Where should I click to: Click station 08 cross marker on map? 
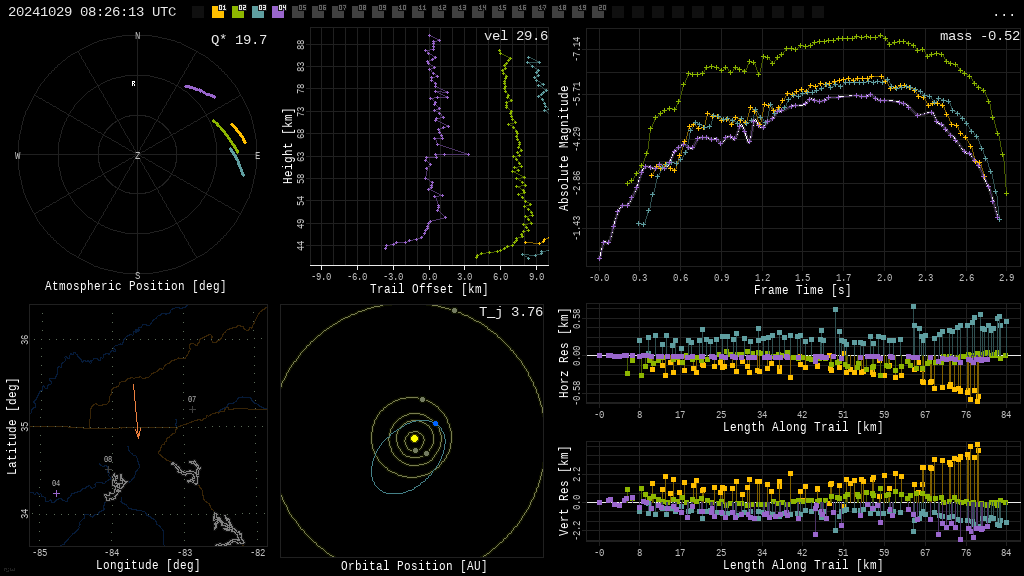click(108, 469)
